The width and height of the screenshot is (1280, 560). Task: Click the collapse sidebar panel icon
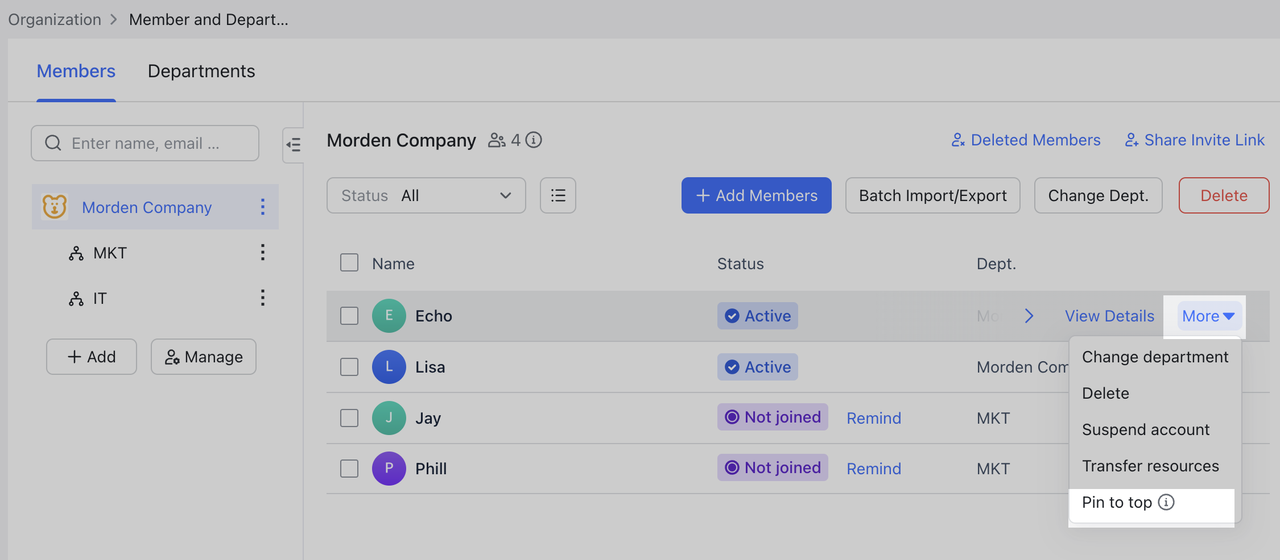tap(293, 145)
